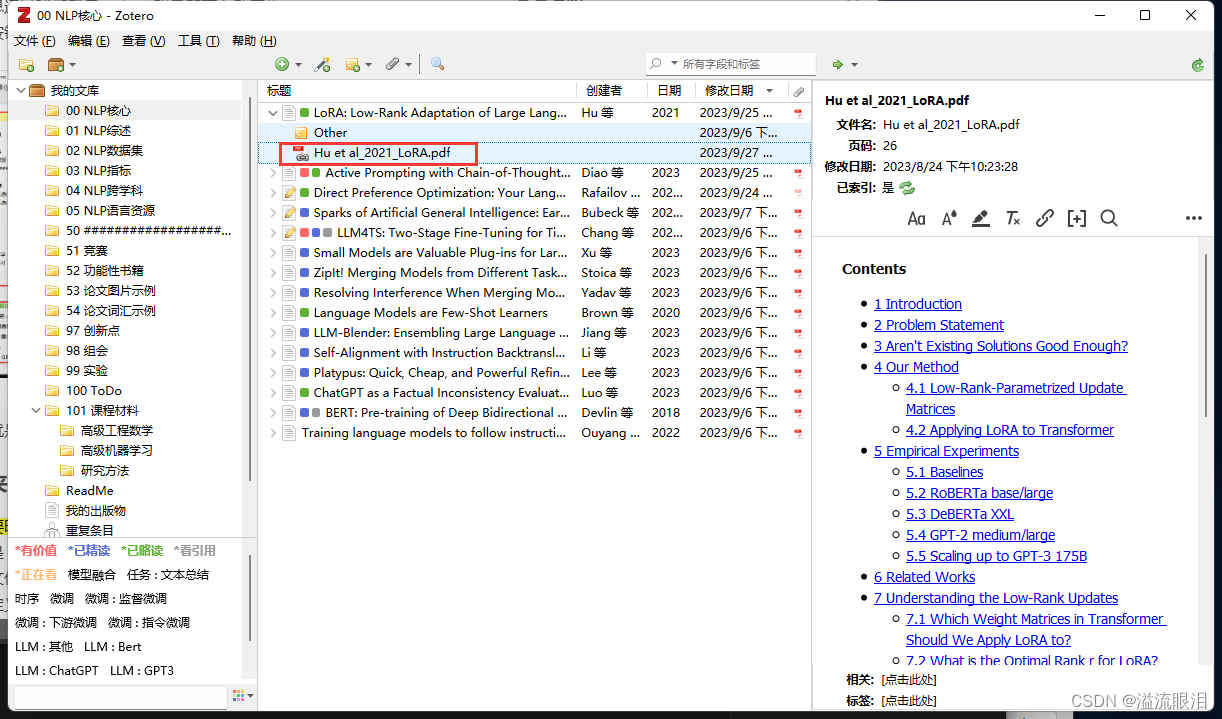
Task: Click the green New Item plus icon
Action: click(287, 64)
